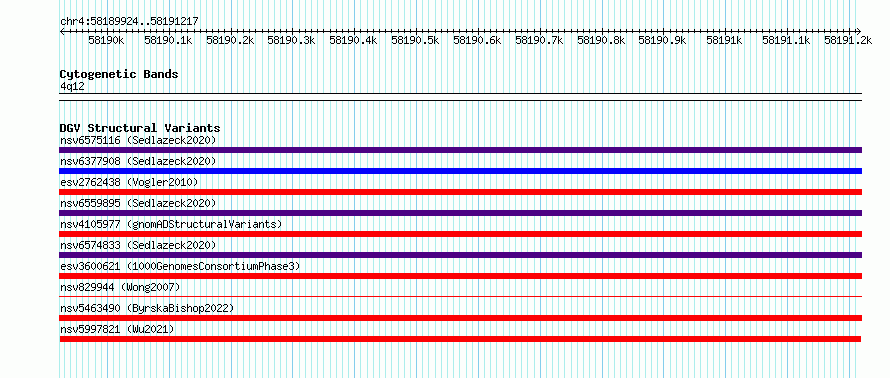Click the 58190.1k ruler tick label
Screen dimensions: 890x378
click(168, 40)
